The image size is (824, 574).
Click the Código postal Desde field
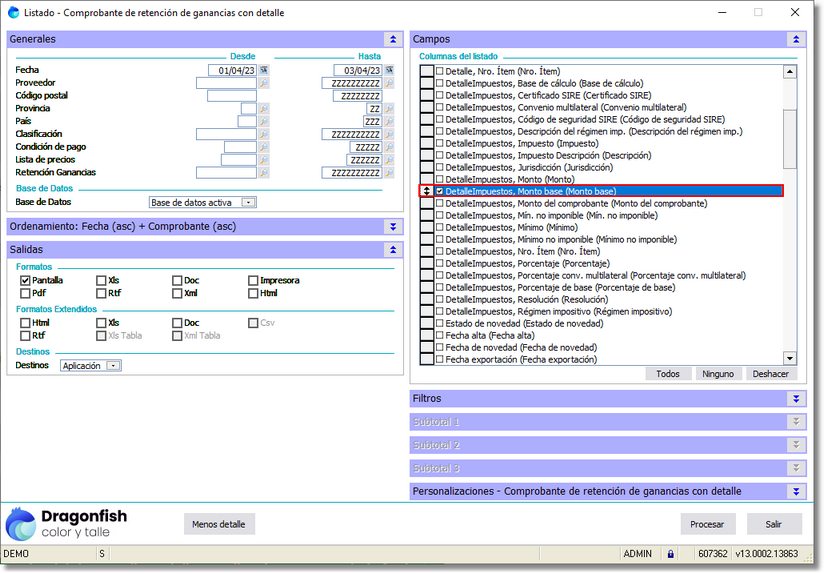click(x=232, y=96)
